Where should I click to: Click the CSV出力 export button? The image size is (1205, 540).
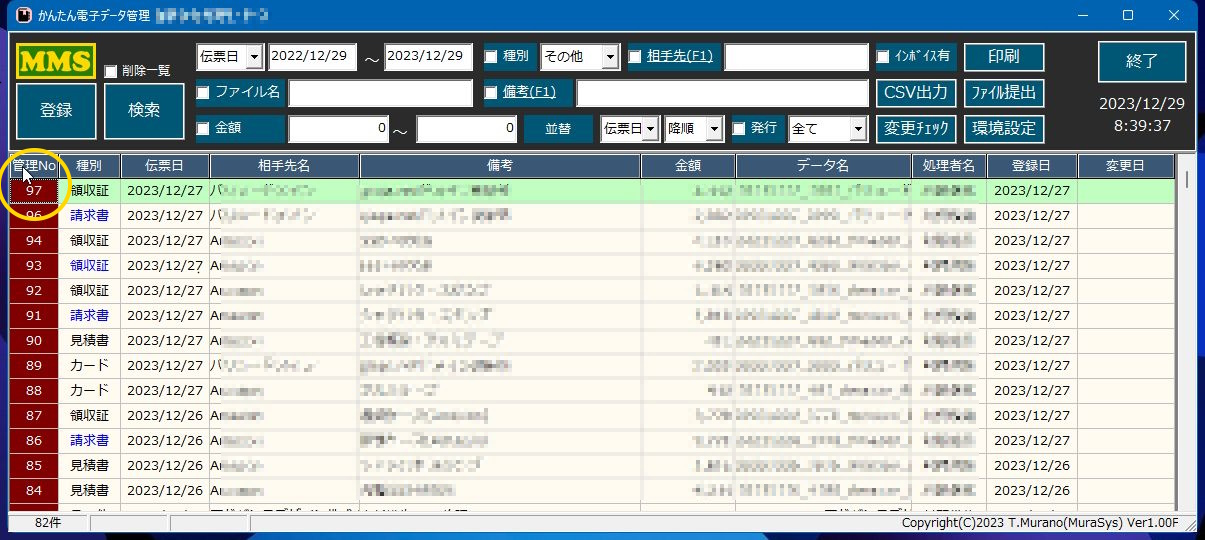917,93
